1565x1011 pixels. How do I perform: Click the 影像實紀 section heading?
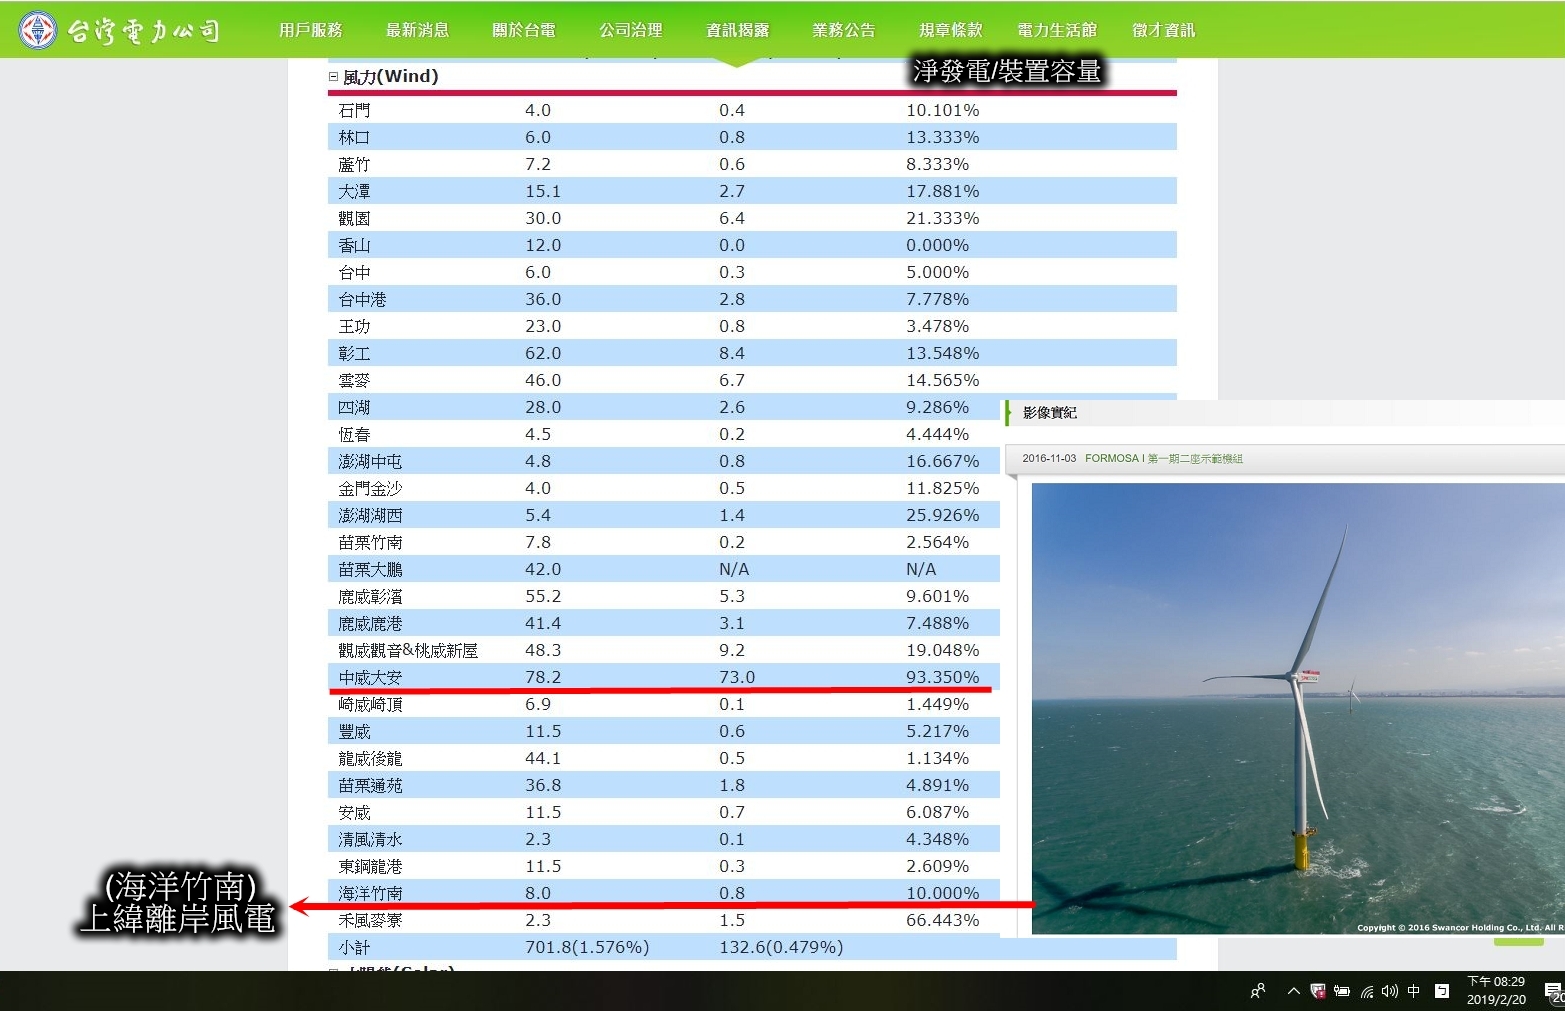click(1050, 412)
